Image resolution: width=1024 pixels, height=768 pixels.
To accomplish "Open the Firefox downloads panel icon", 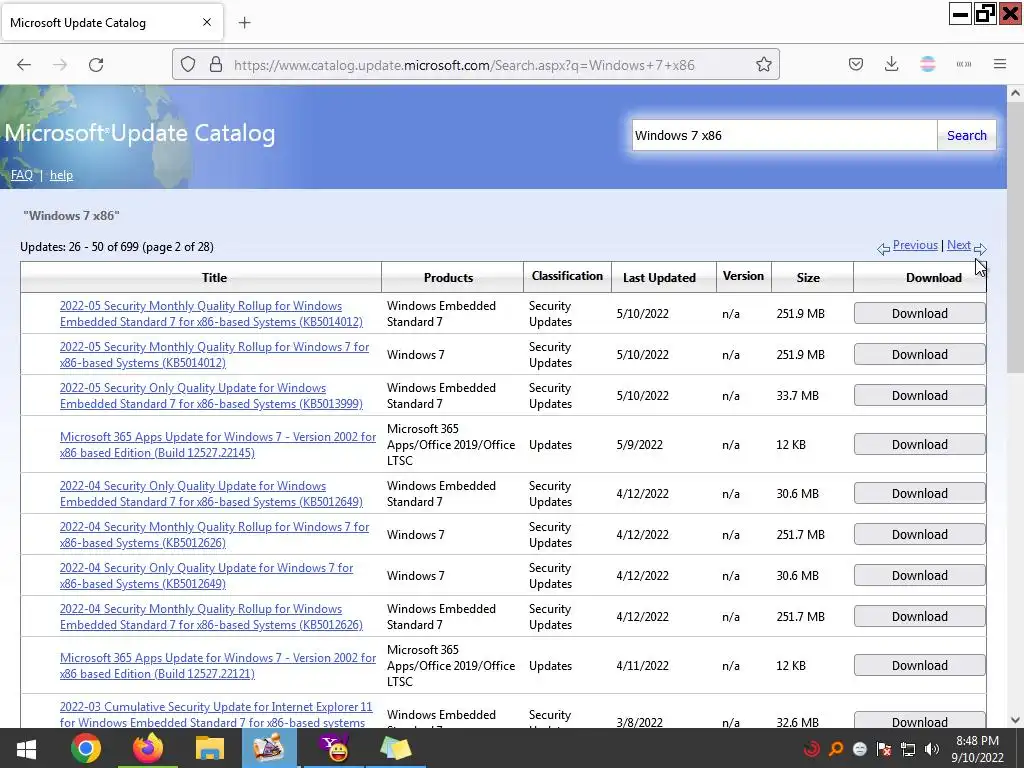I will coord(891,64).
